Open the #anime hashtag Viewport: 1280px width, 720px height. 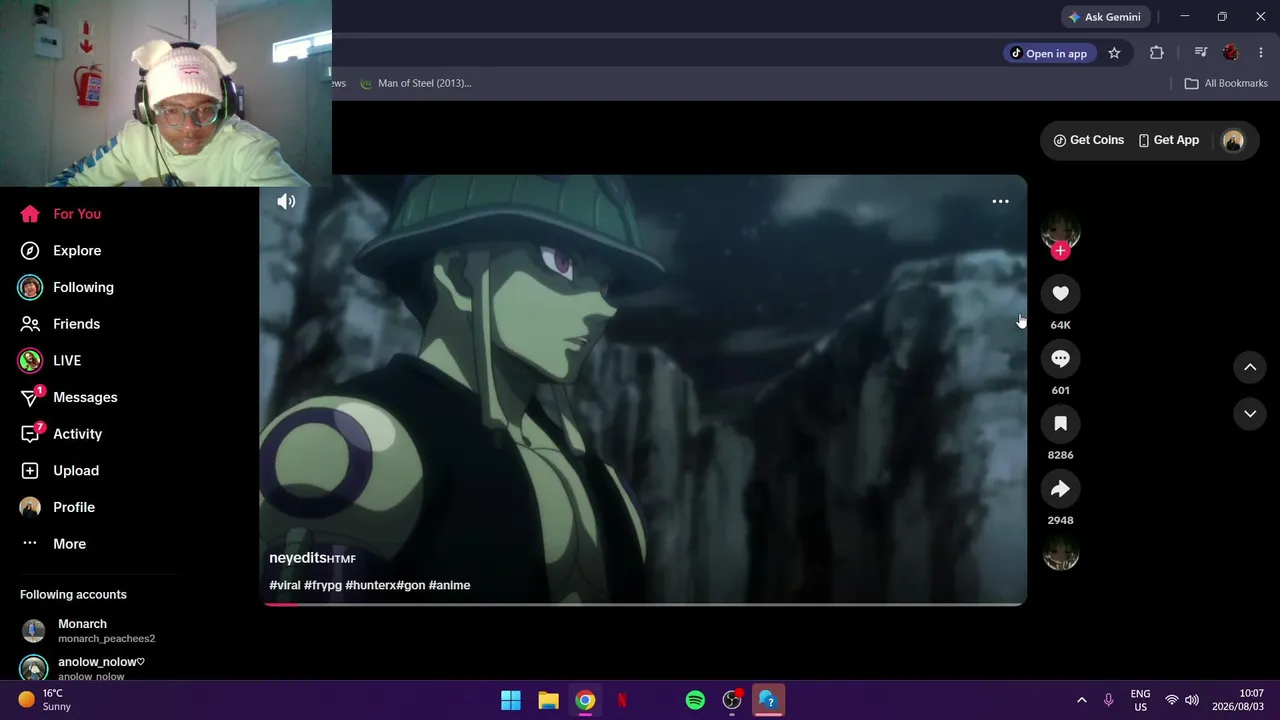pos(449,585)
